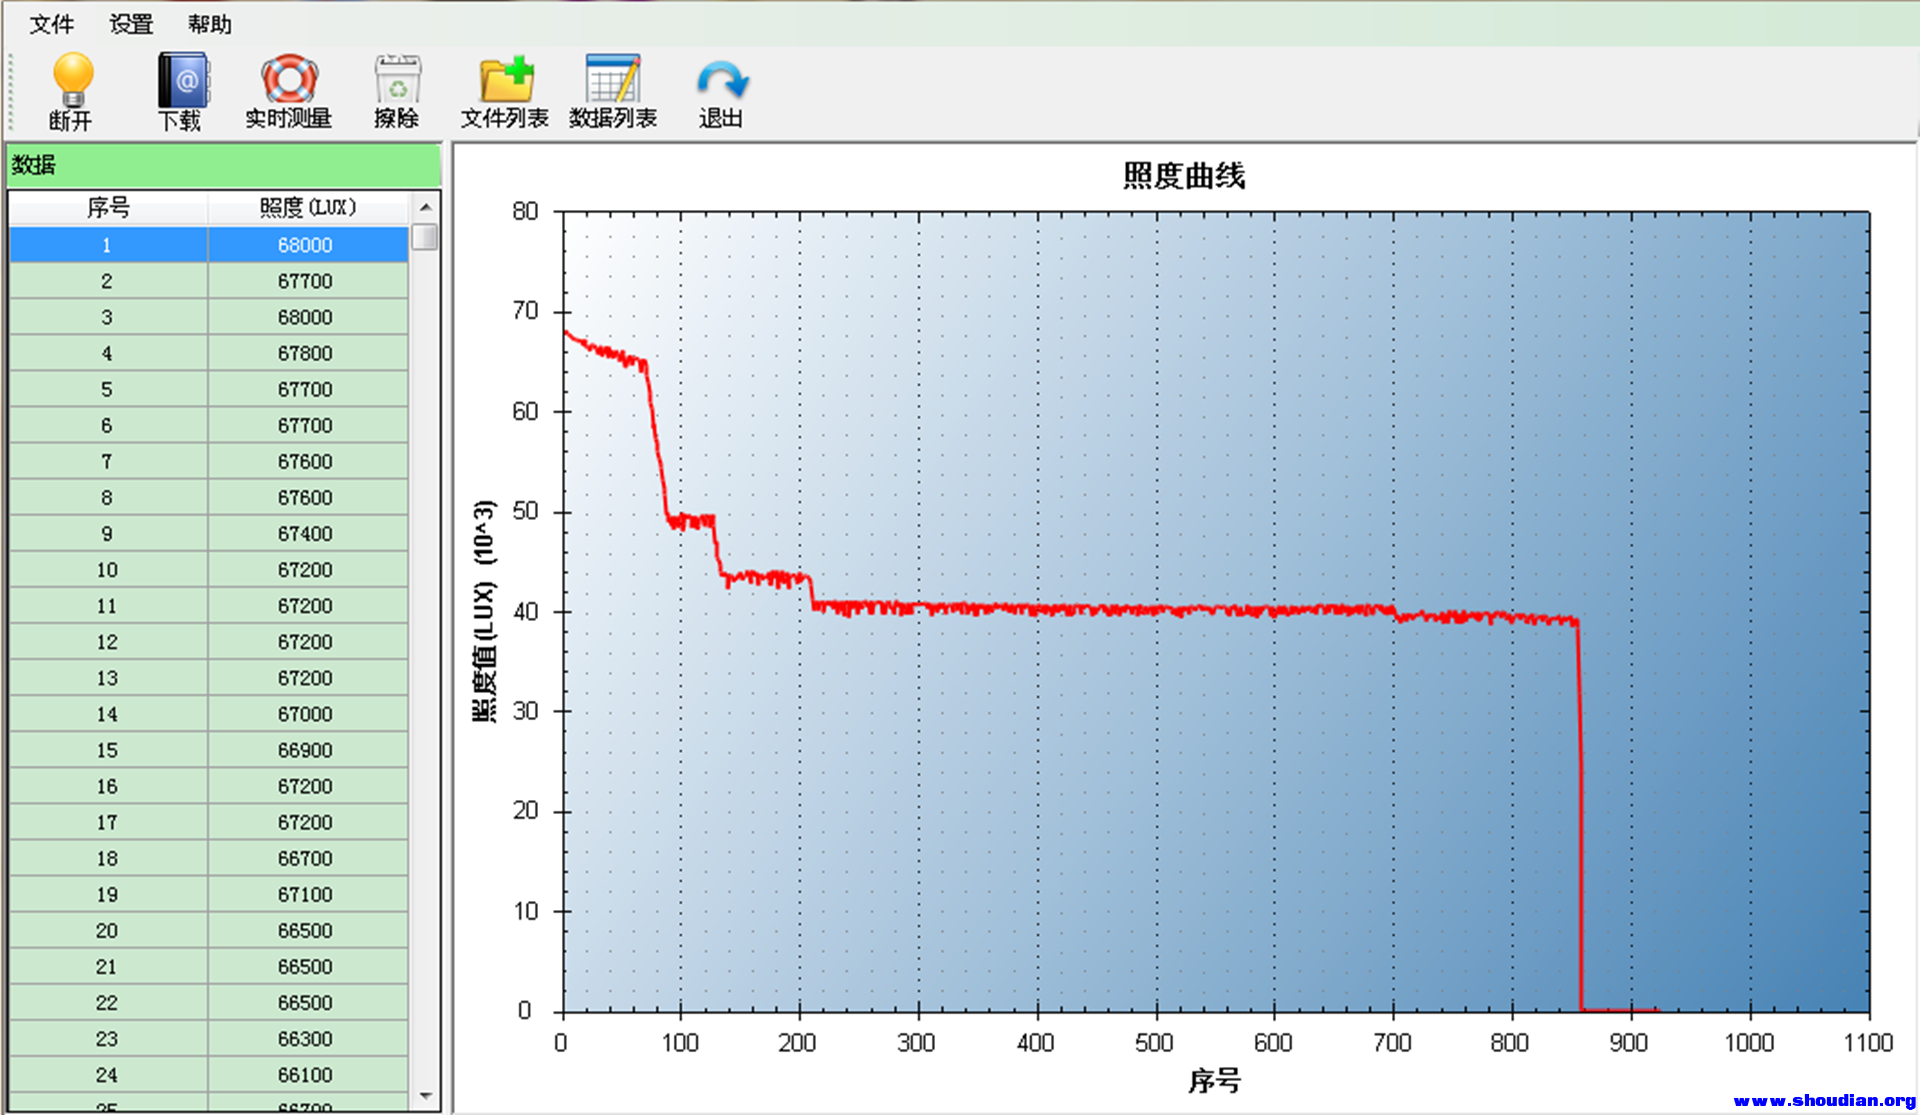
Task: Select row 14 with value 67000
Action: pyautogui.click(x=209, y=714)
